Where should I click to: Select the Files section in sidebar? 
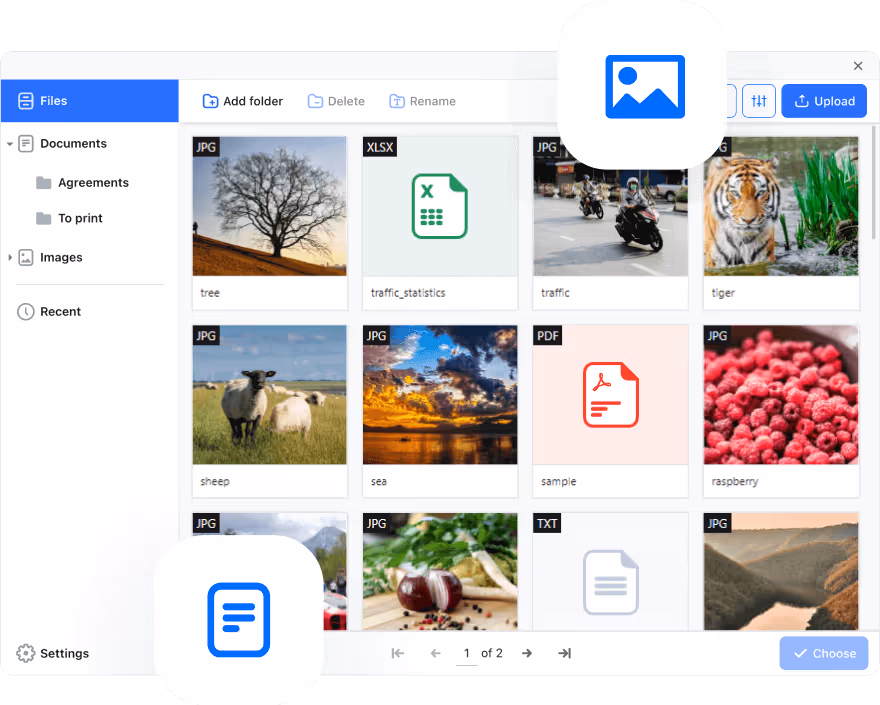(89, 101)
